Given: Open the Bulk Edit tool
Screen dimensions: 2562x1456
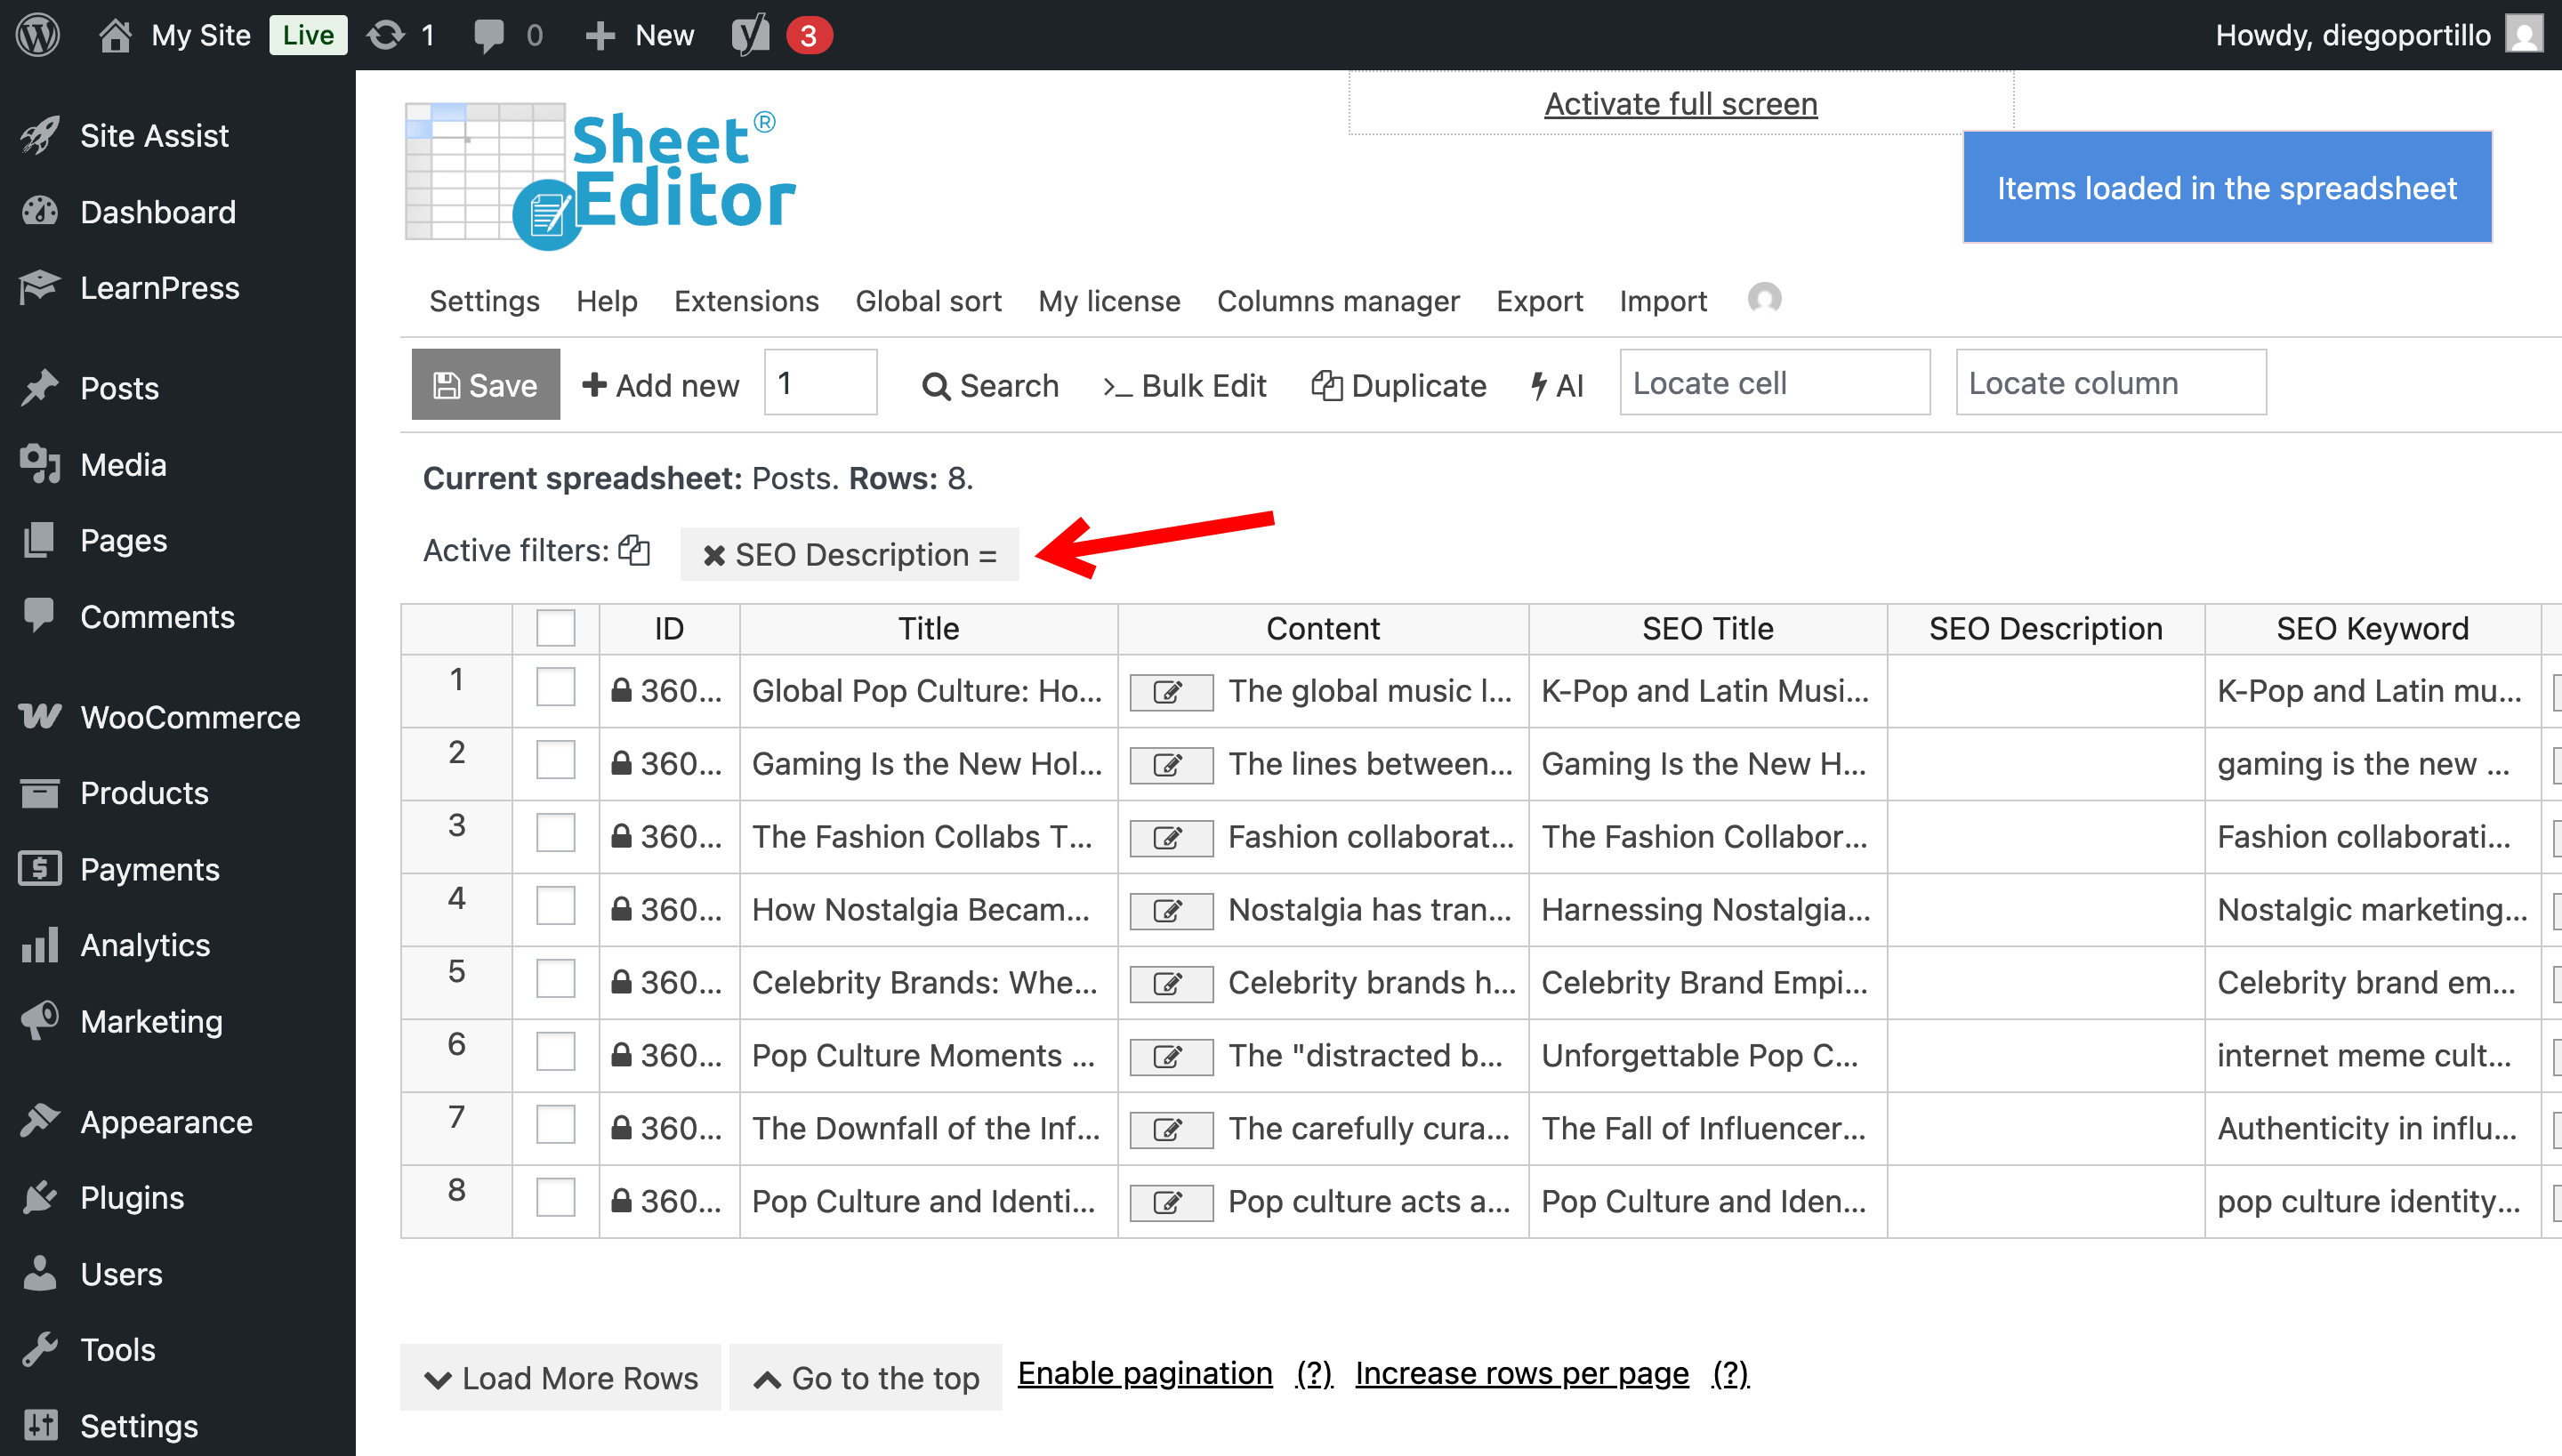Looking at the screenshot, I should click(1184, 385).
